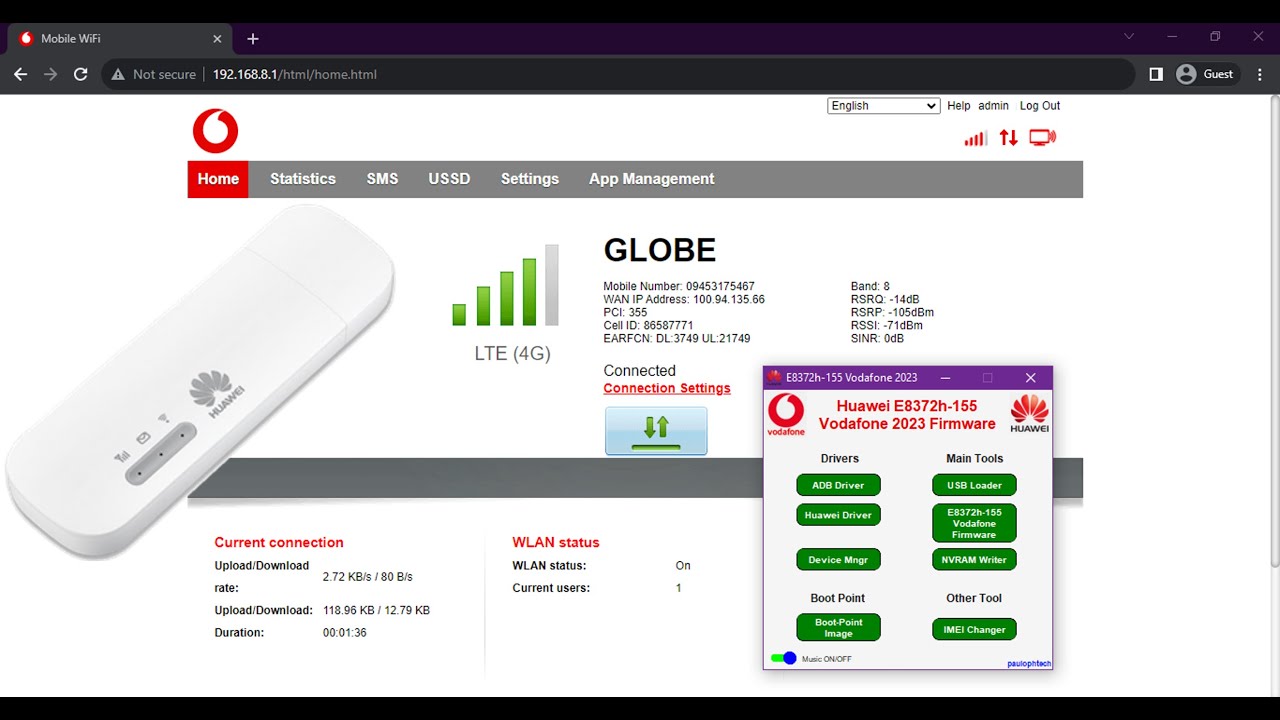
Task: Open Chrome's three-dot menu
Action: point(1259,74)
